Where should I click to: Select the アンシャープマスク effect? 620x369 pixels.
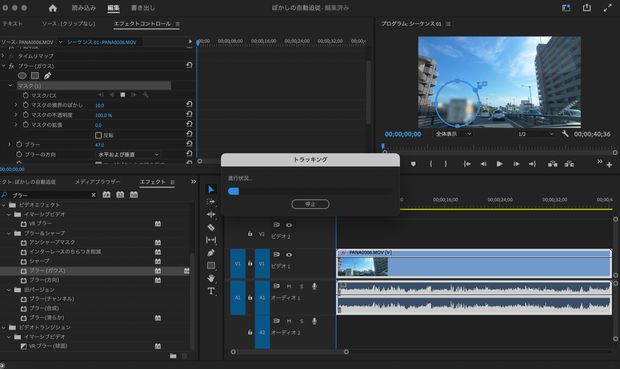(52, 242)
